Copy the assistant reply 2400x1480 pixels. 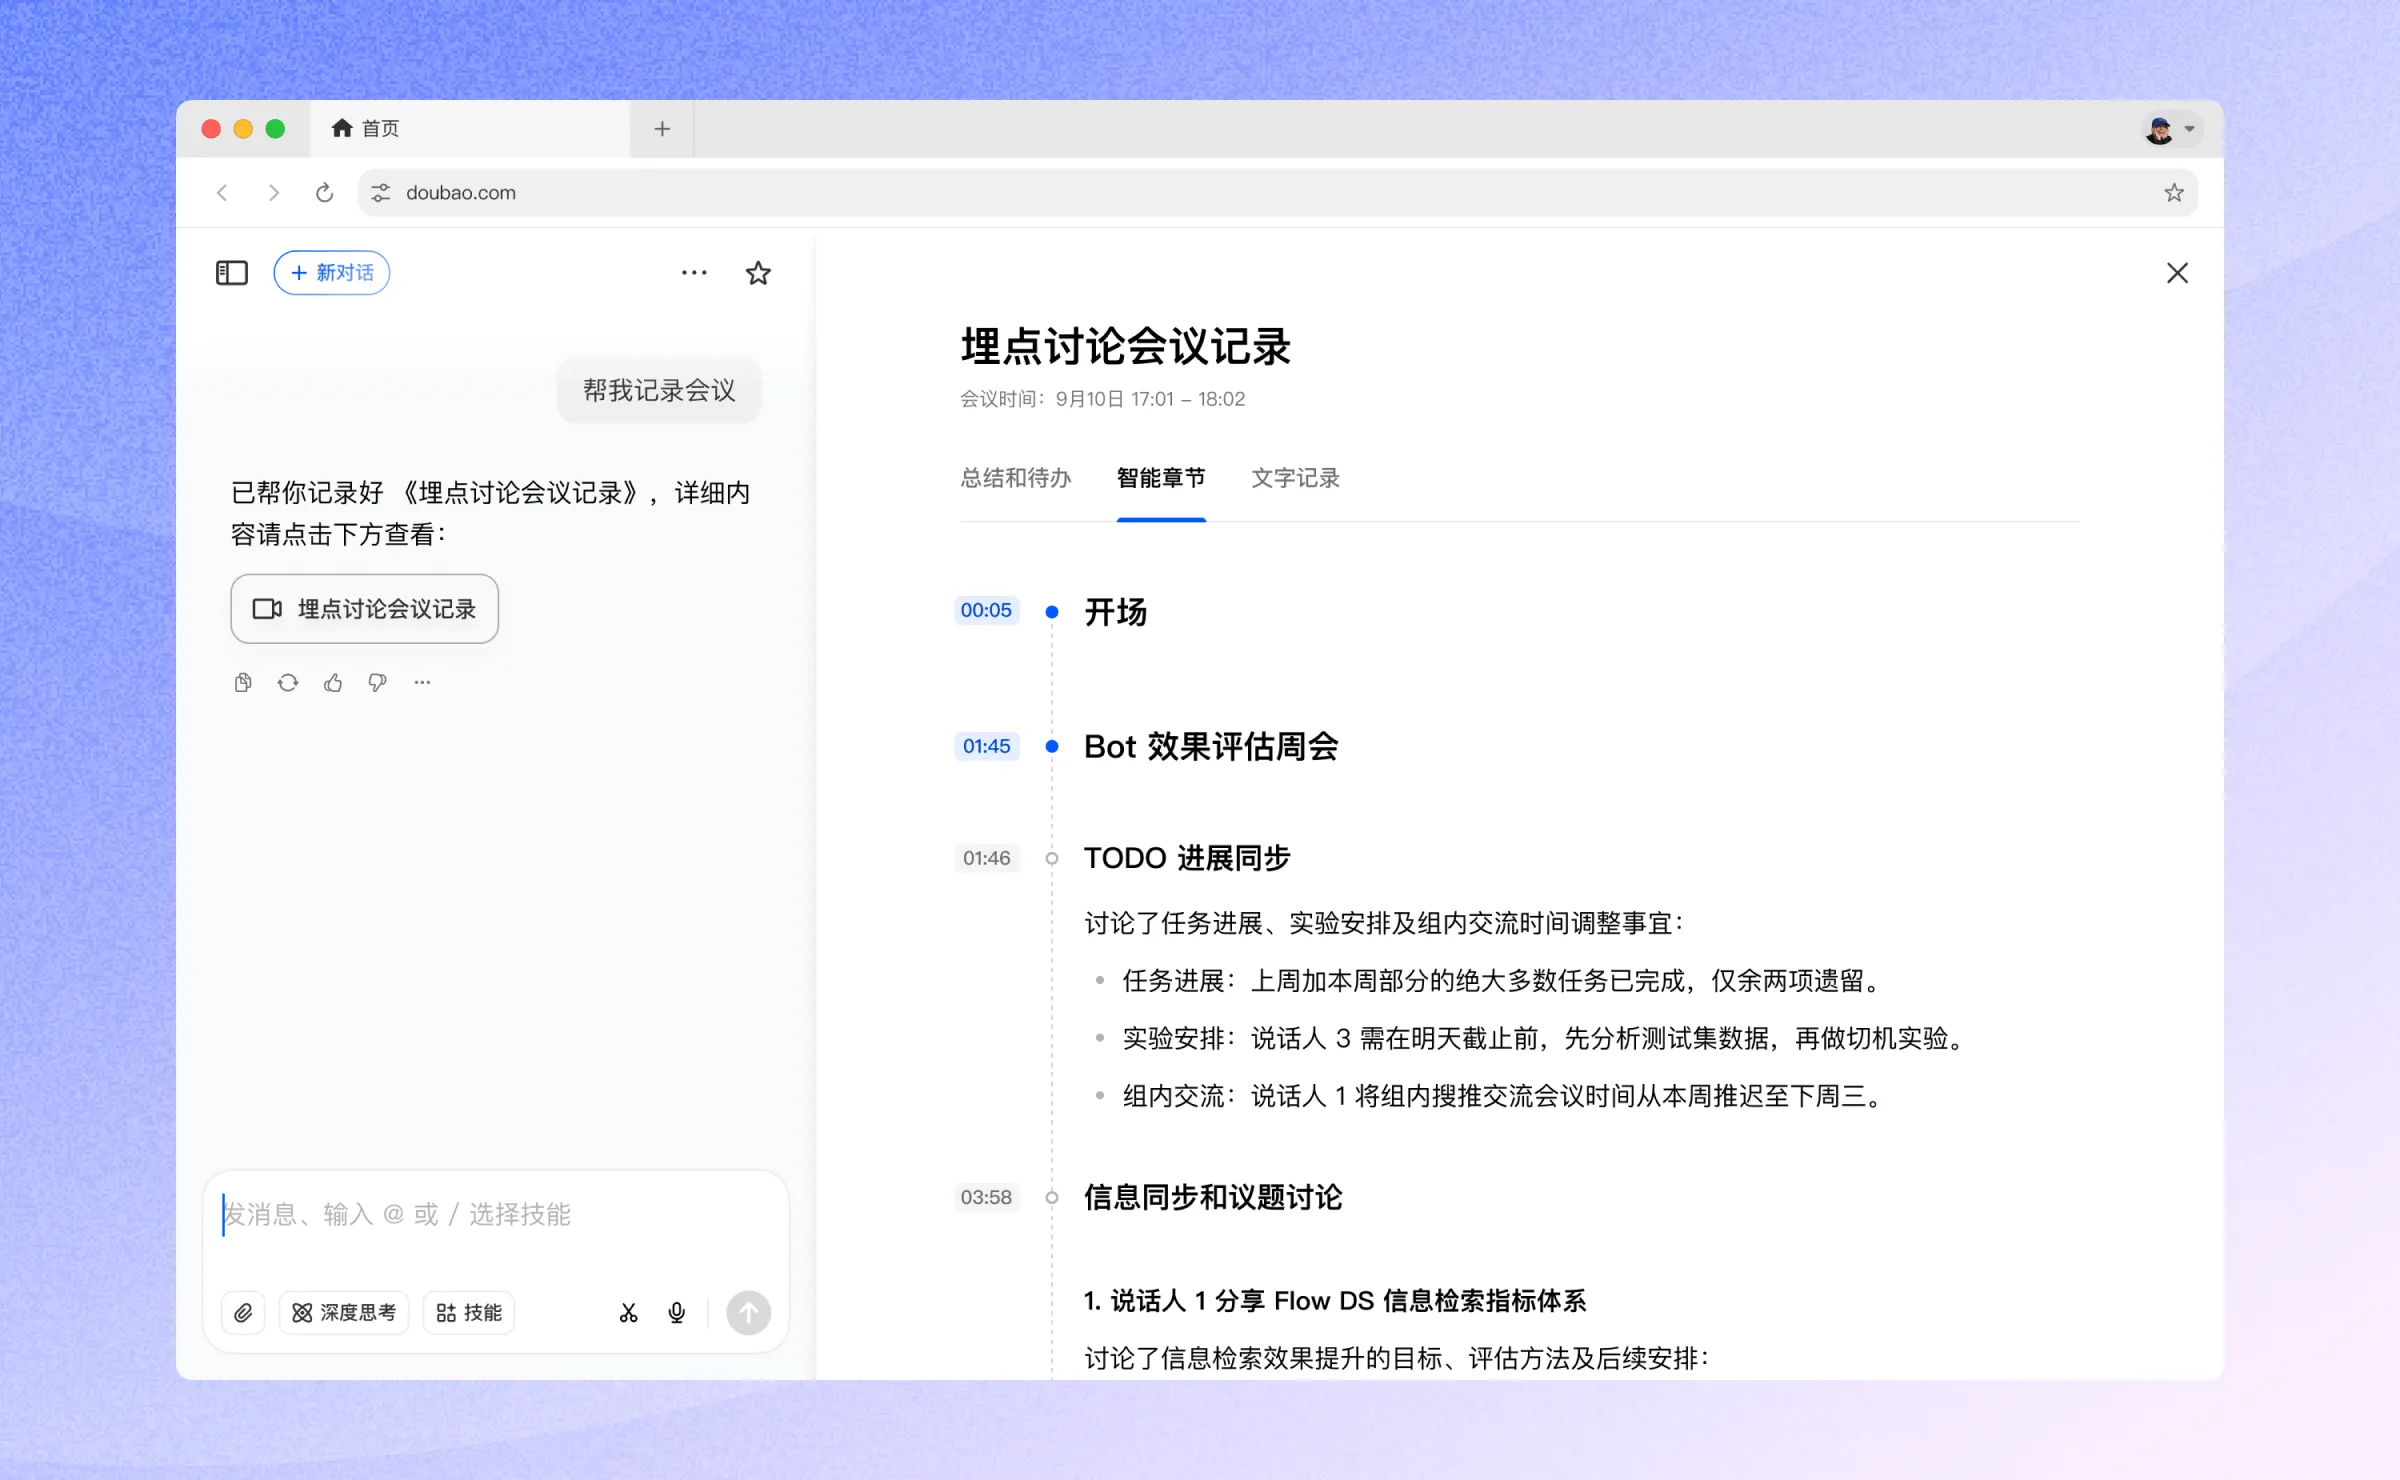tap(243, 683)
